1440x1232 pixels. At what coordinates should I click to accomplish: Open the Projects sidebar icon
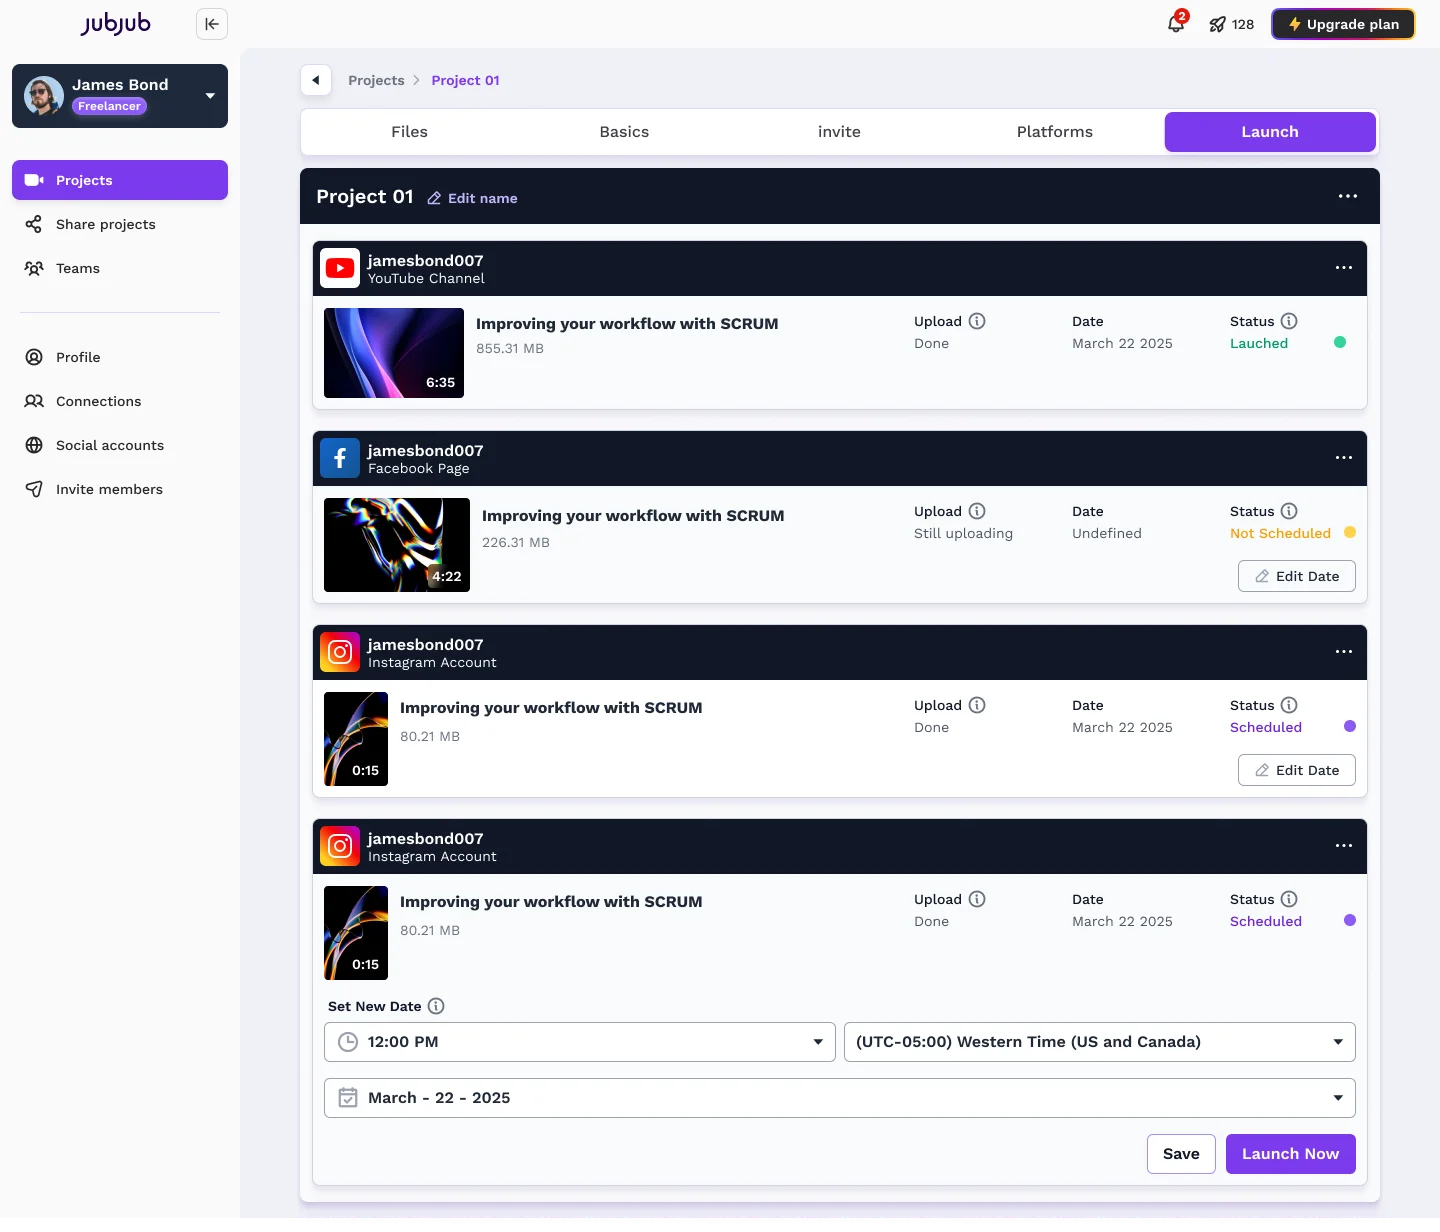[x=35, y=180]
